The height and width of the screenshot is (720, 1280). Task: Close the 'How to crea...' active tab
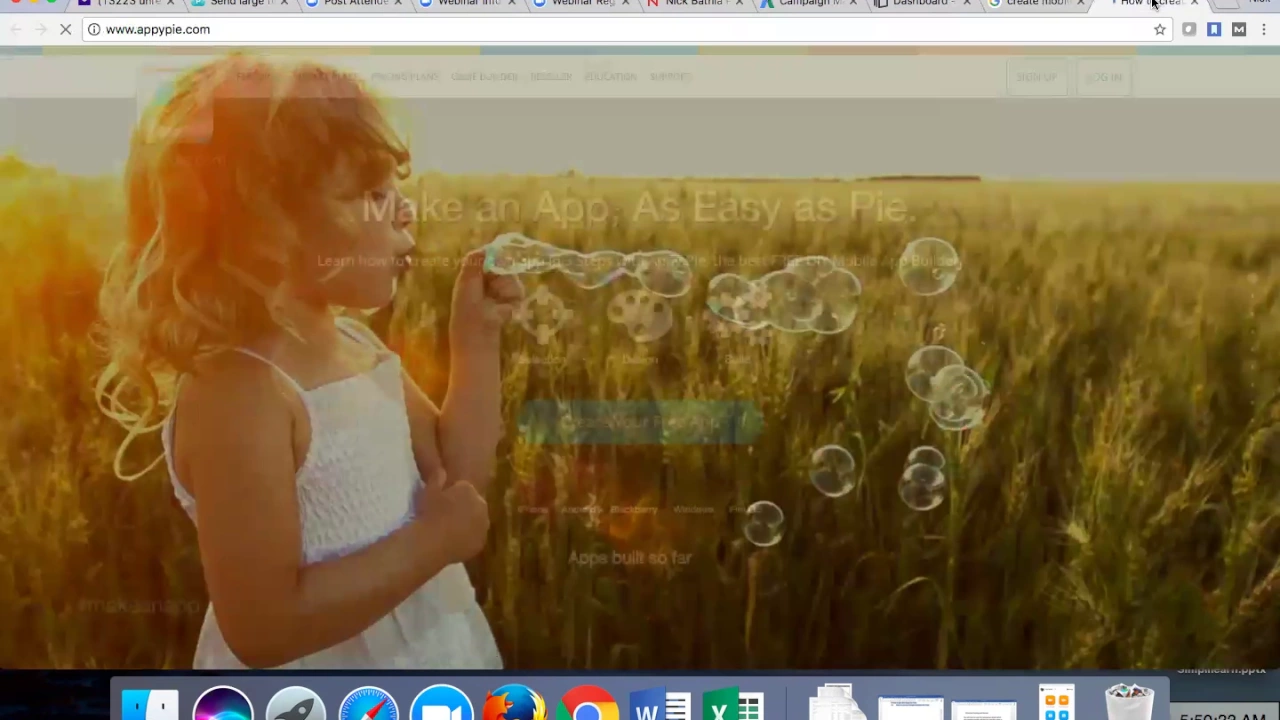coord(1194,3)
